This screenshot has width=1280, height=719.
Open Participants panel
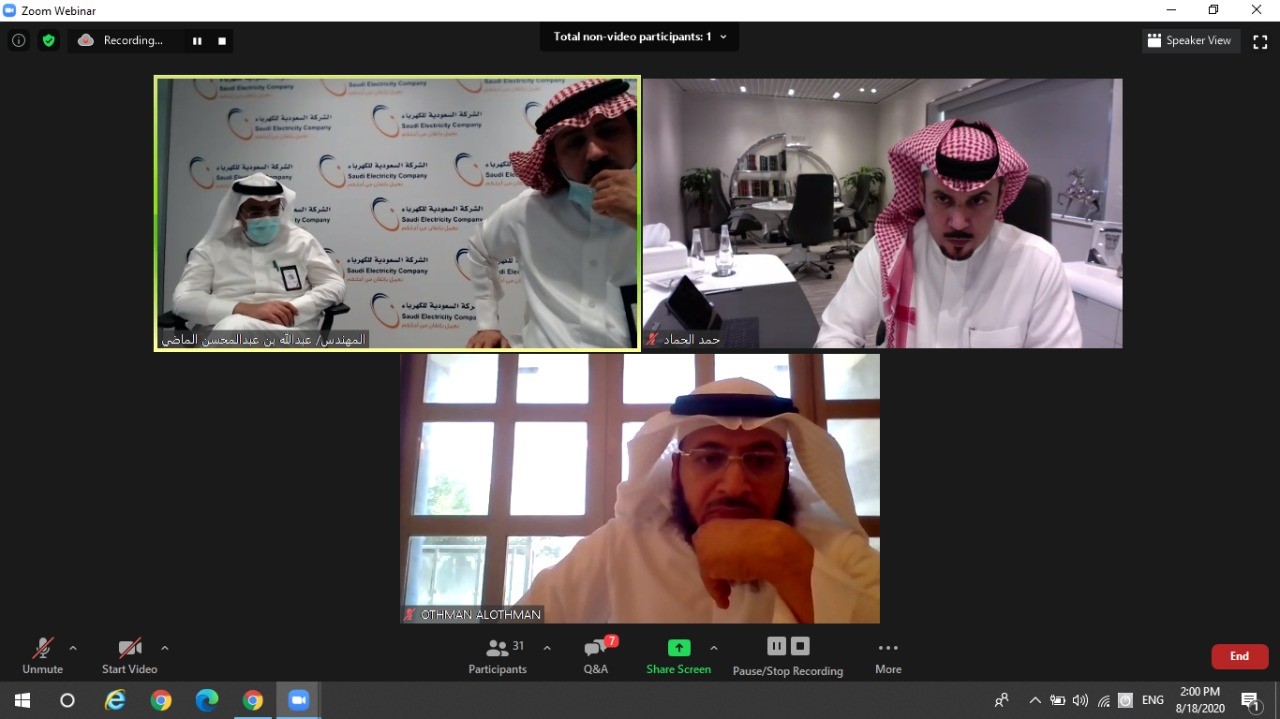pos(497,657)
